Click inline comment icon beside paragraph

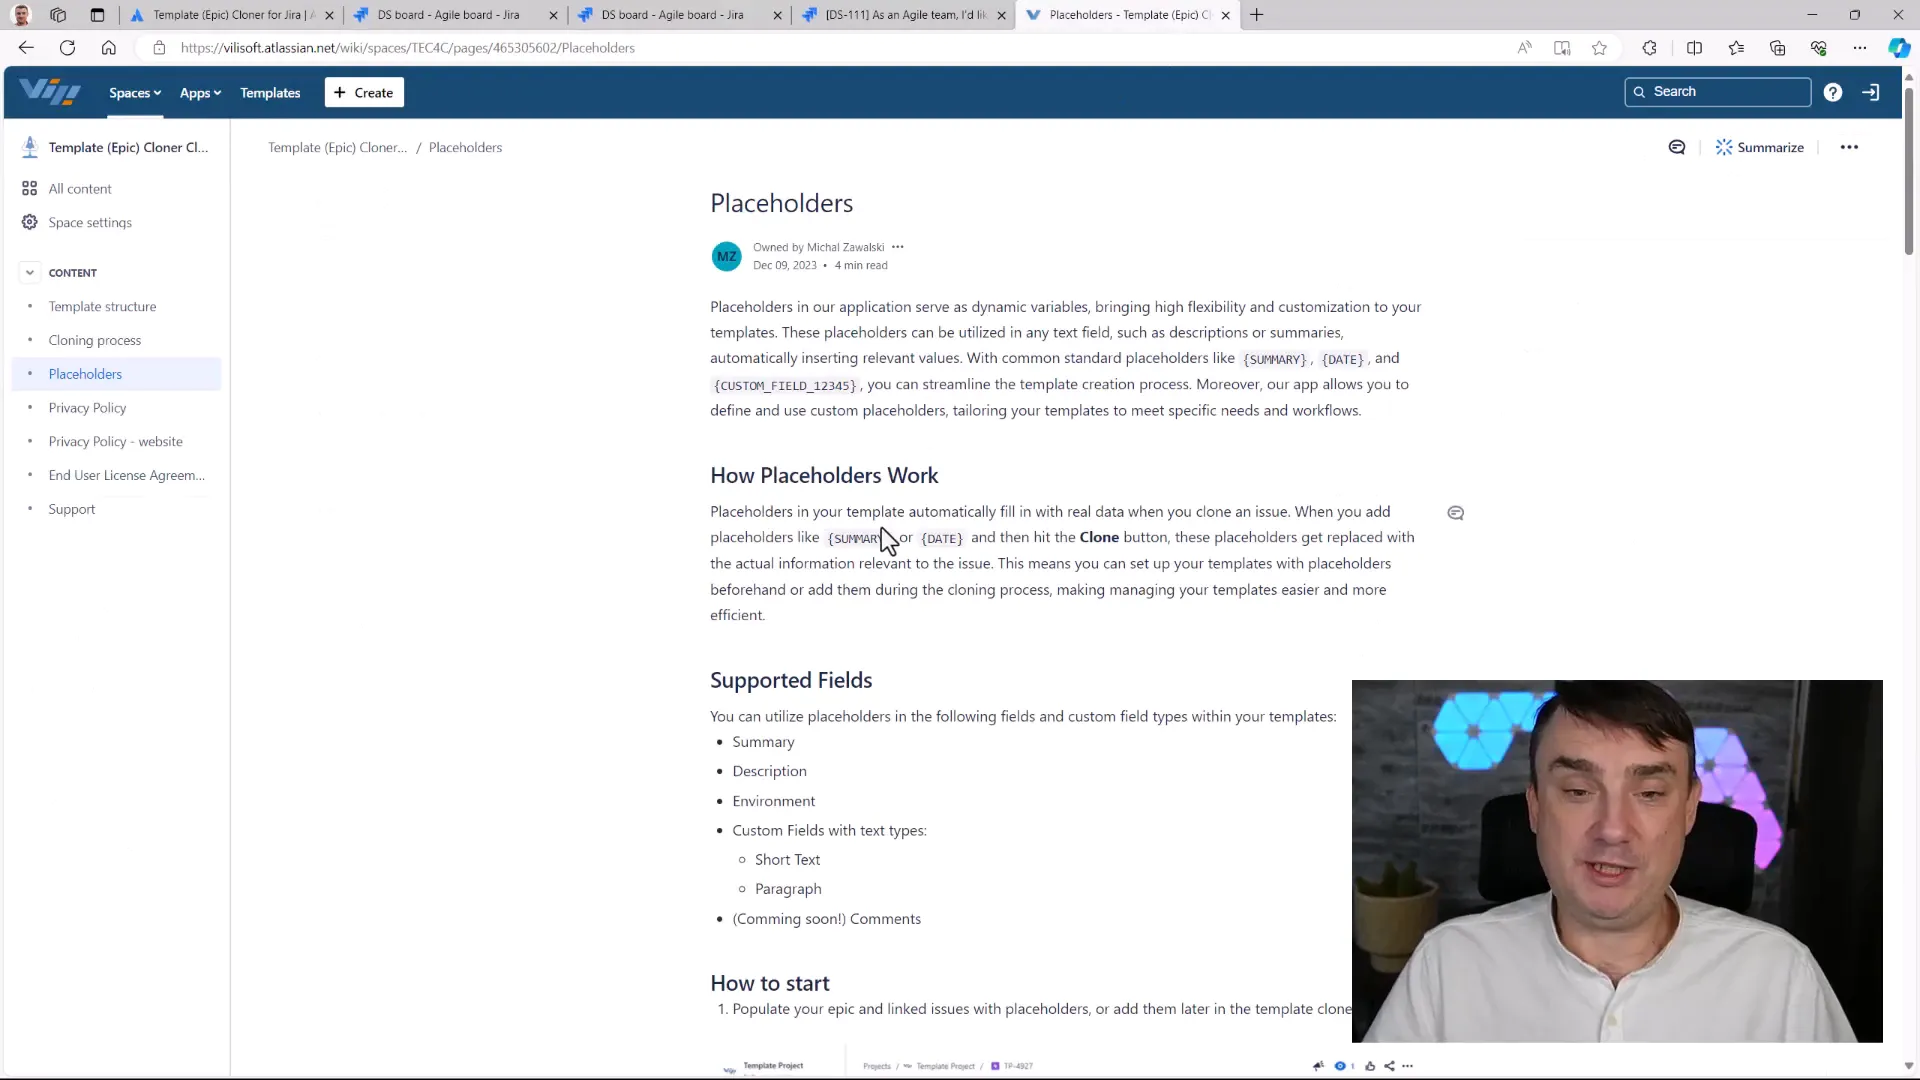click(x=1455, y=513)
